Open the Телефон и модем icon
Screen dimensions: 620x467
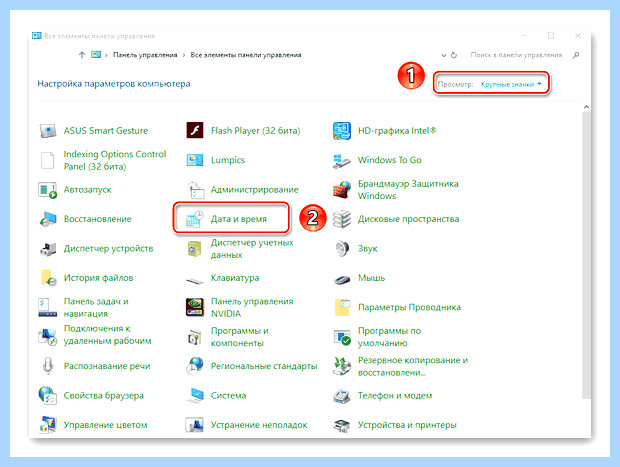[342, 396]
